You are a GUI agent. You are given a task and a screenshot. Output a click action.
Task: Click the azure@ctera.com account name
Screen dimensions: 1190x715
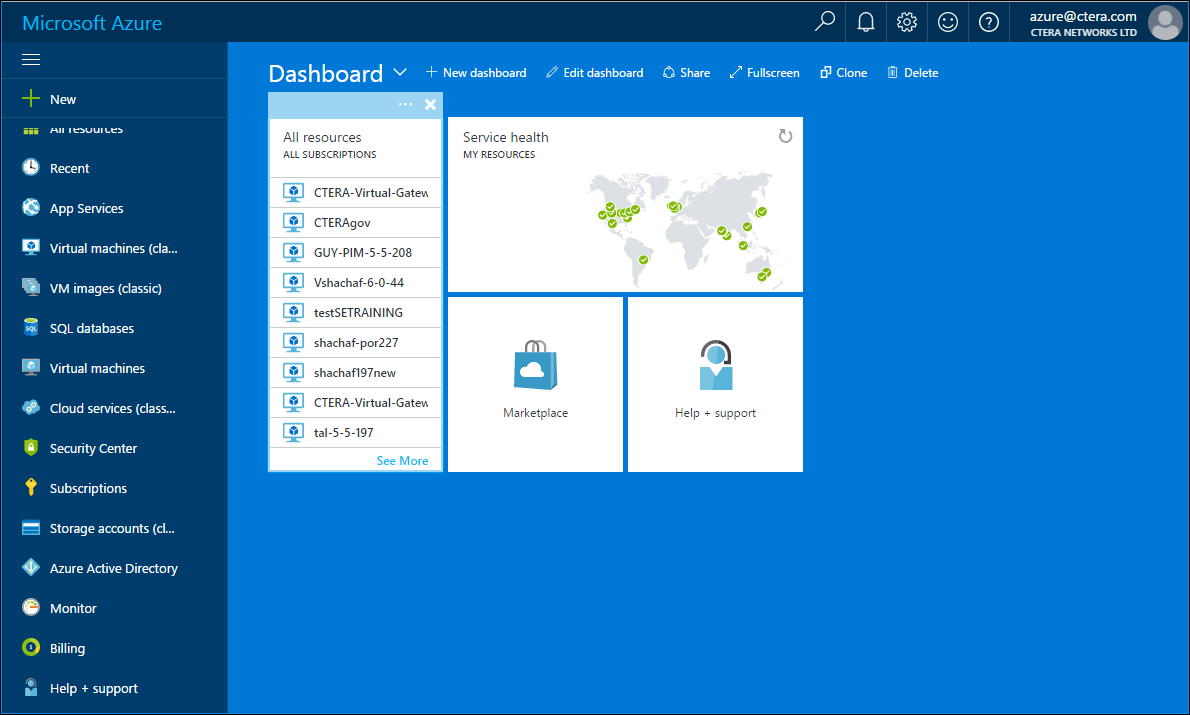point(1083,16)
